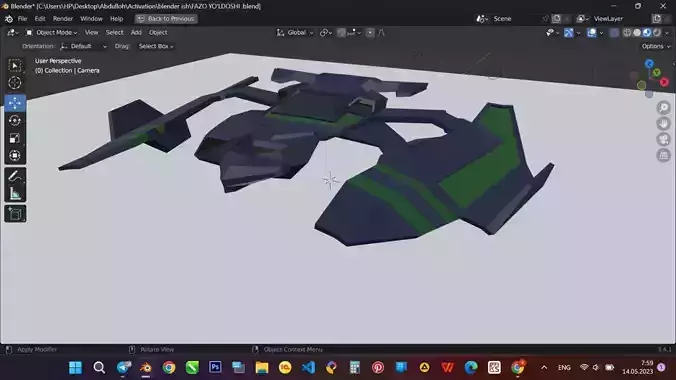The image size is (676, 380).
Task: Activate the Rotate tool
Action: click(15, 120)
